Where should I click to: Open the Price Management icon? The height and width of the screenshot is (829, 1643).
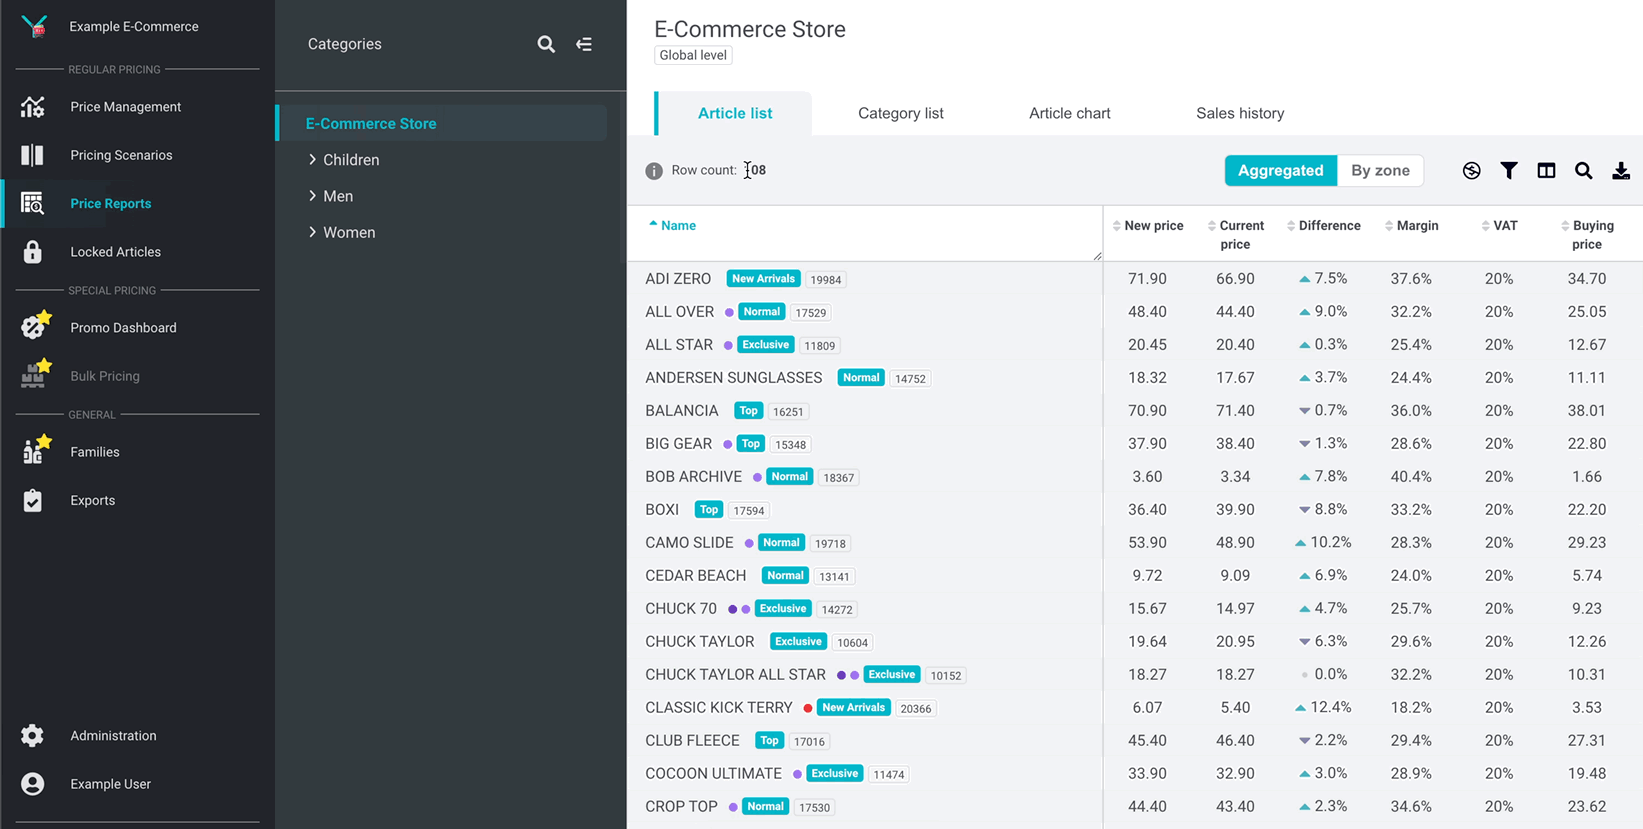click(x=32, y=106)
